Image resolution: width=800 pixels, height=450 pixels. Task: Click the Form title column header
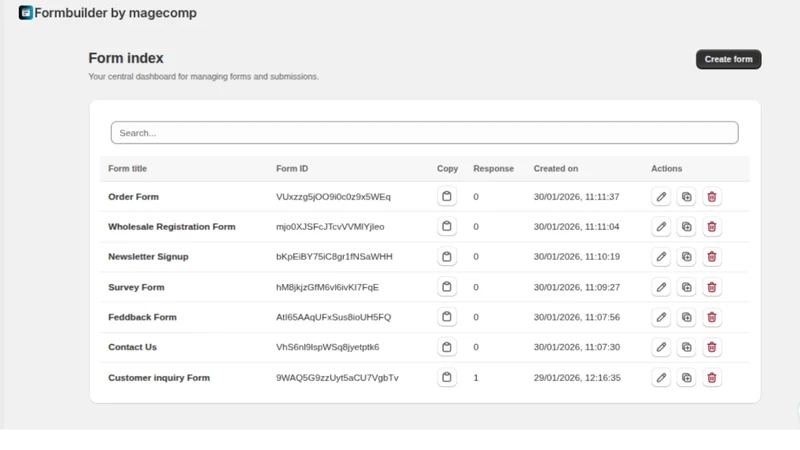pos(127,168)
